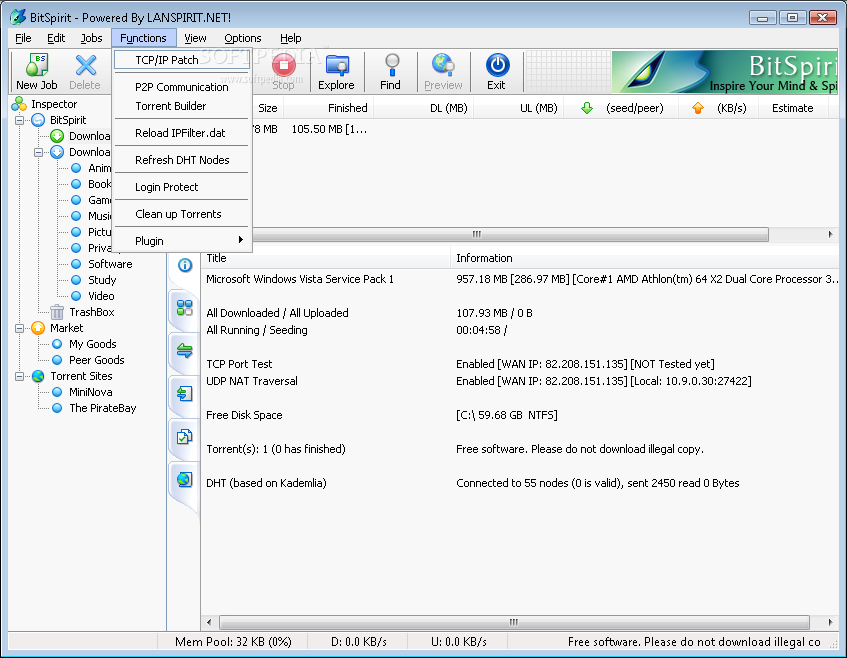Viewport: 847px width, 658px height.
Task: Open the Edit menu
Action: (x=56, y=38)
